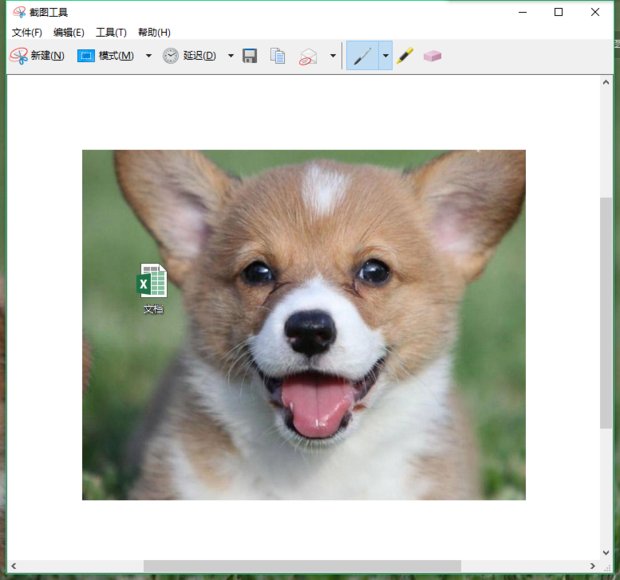Viewport: 620px width, 580px height.
Task: Open the 工具(T) menu
Action: tap(111, 32)
